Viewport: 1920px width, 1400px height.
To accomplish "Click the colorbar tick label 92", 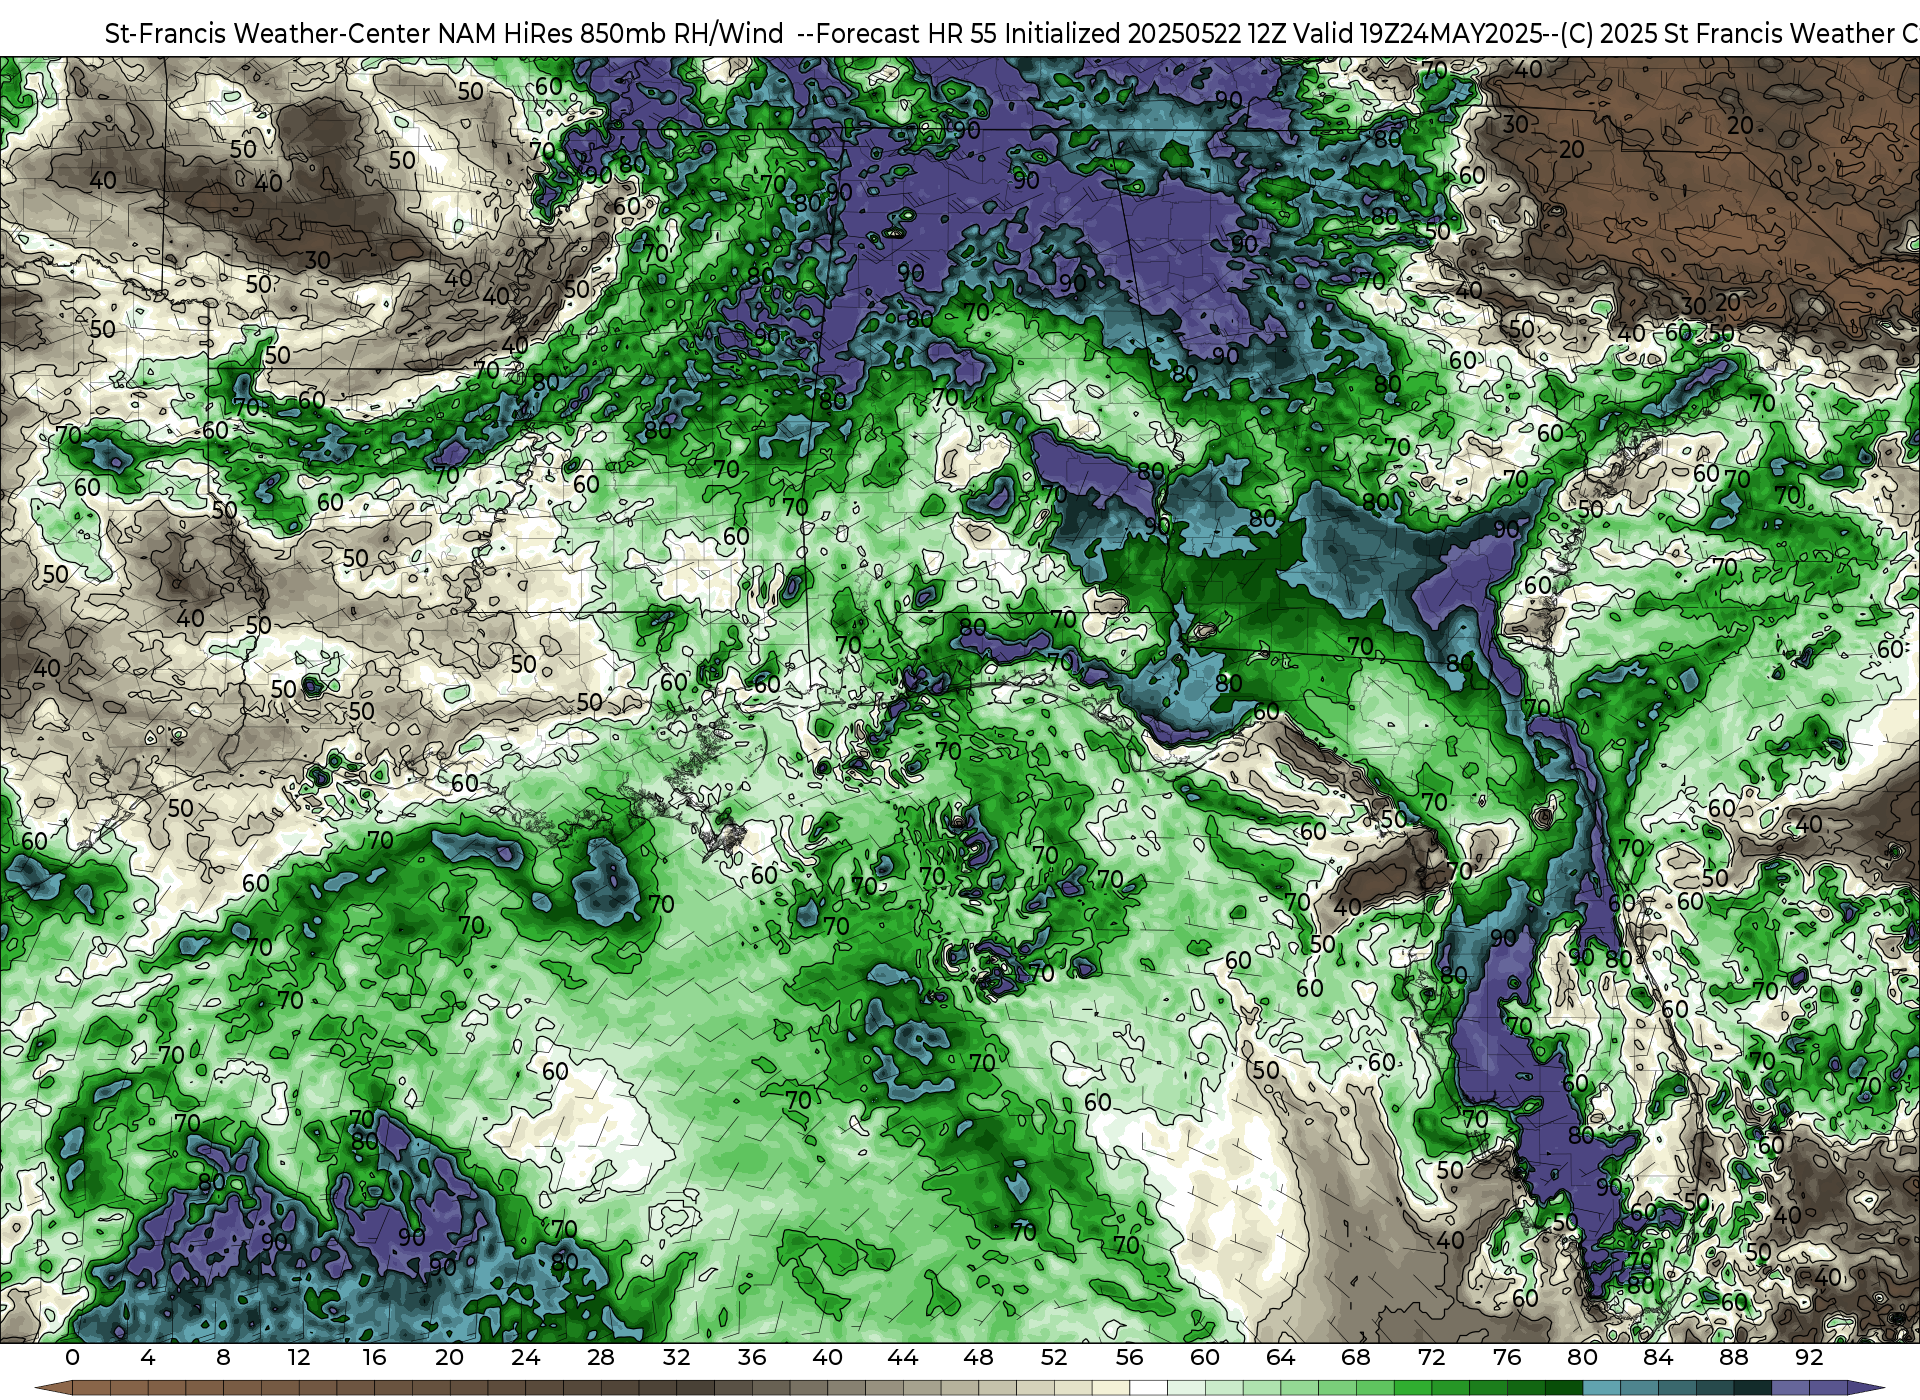I will pos(1809,1358).
